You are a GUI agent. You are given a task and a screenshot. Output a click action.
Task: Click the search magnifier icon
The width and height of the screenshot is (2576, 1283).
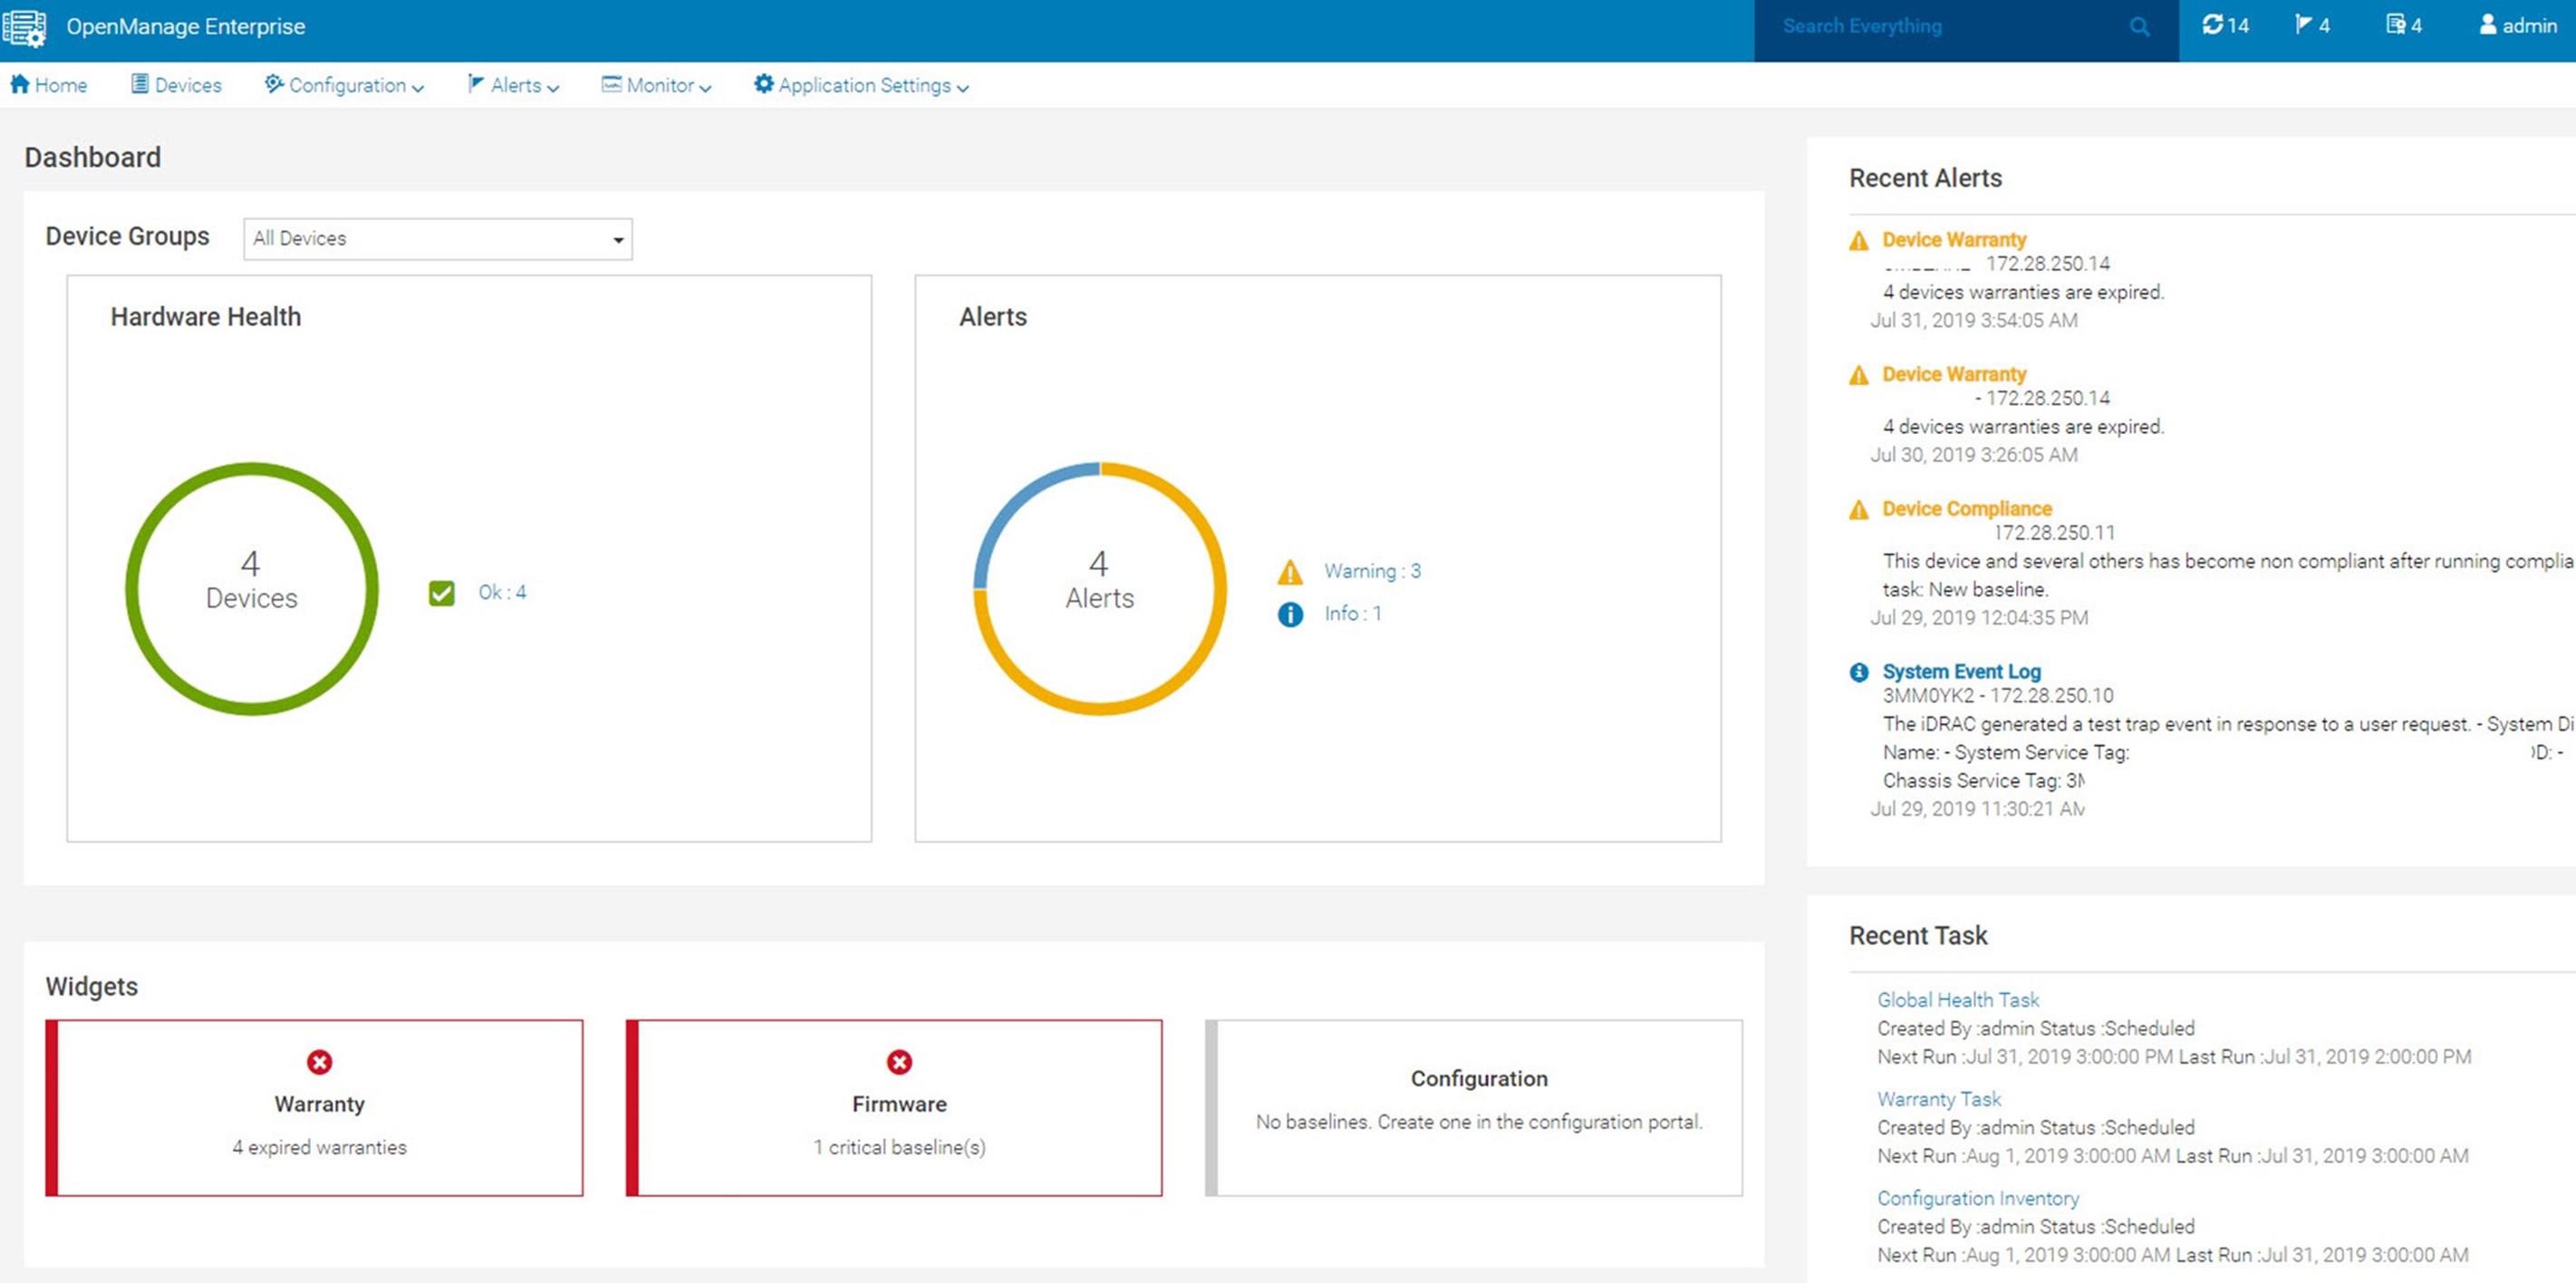(2139, 27)
